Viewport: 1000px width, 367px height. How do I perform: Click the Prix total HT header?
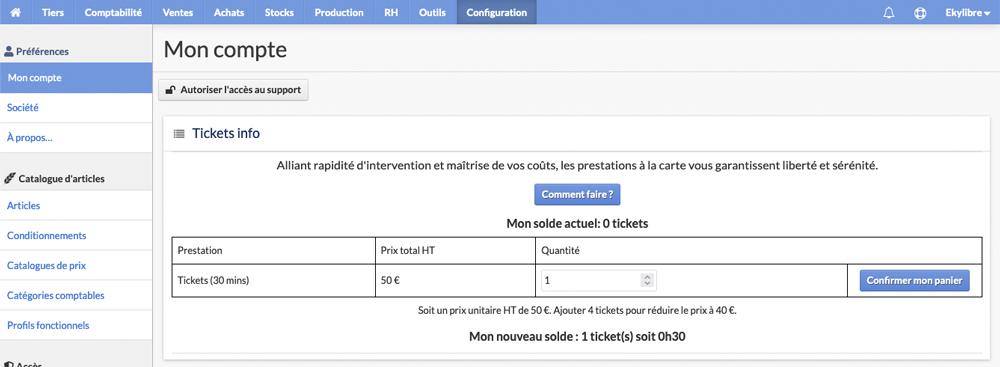click(x=455, y=251)
